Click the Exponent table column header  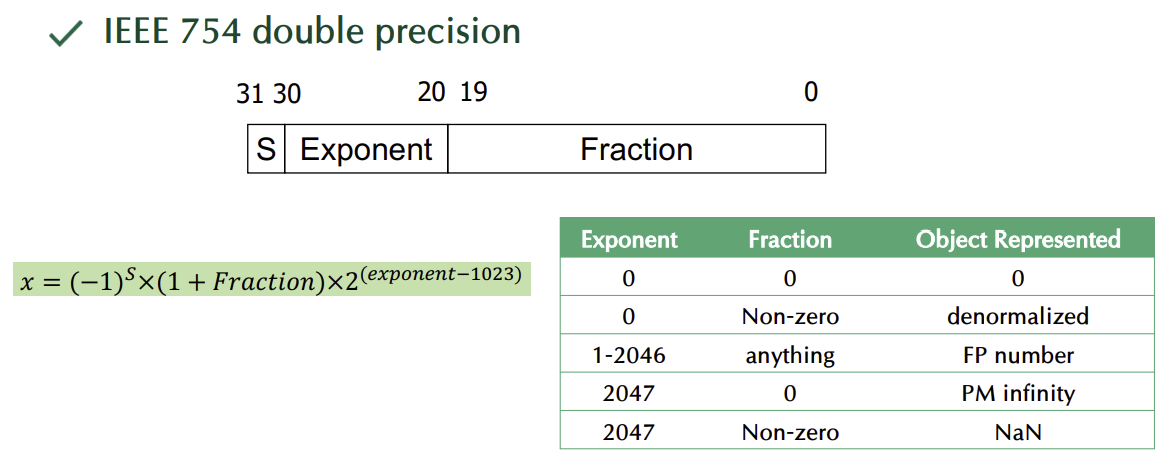click(x=629, y=240)
